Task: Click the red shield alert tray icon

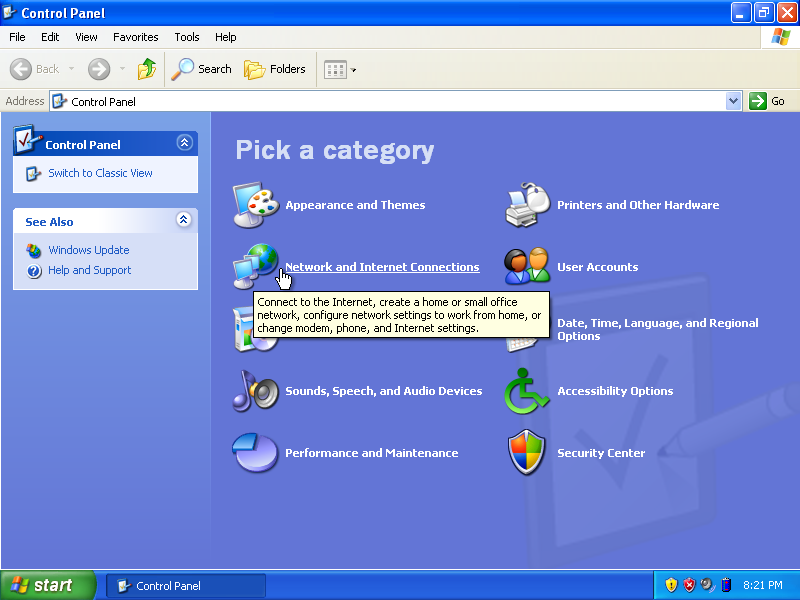Action: point(689,585)
